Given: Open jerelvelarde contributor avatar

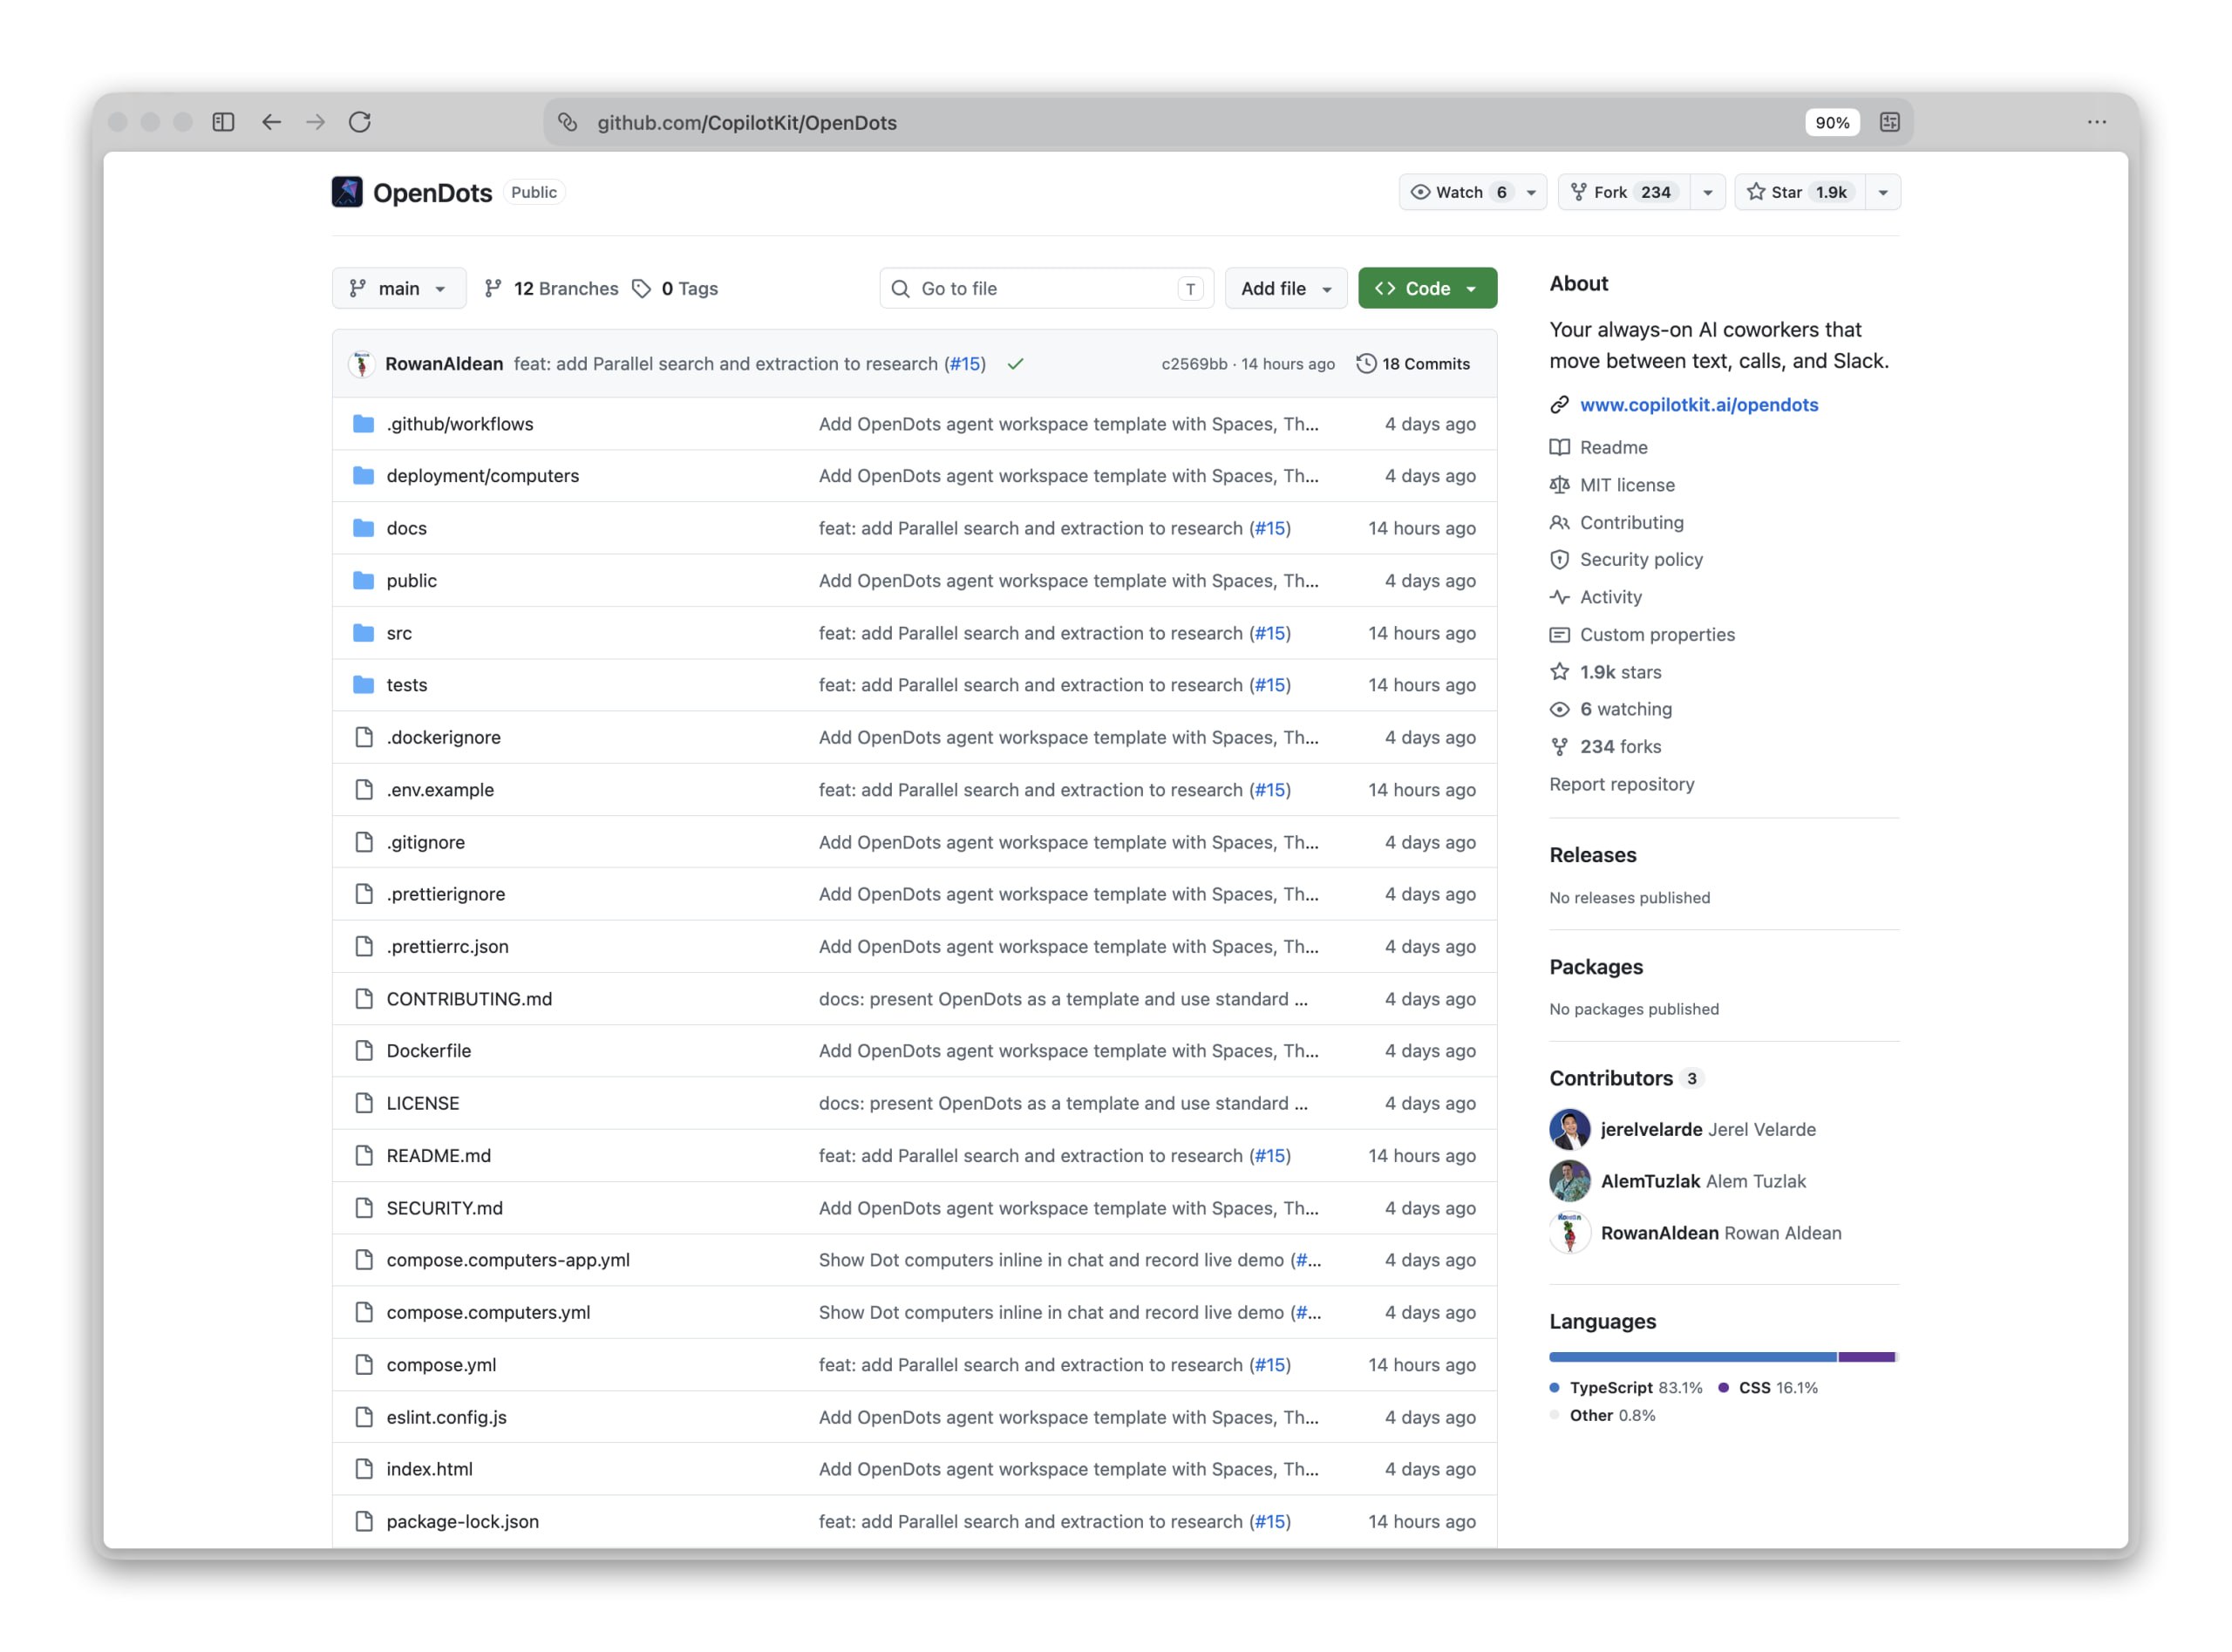Looking at the screenshot, I should 1569,1129.
